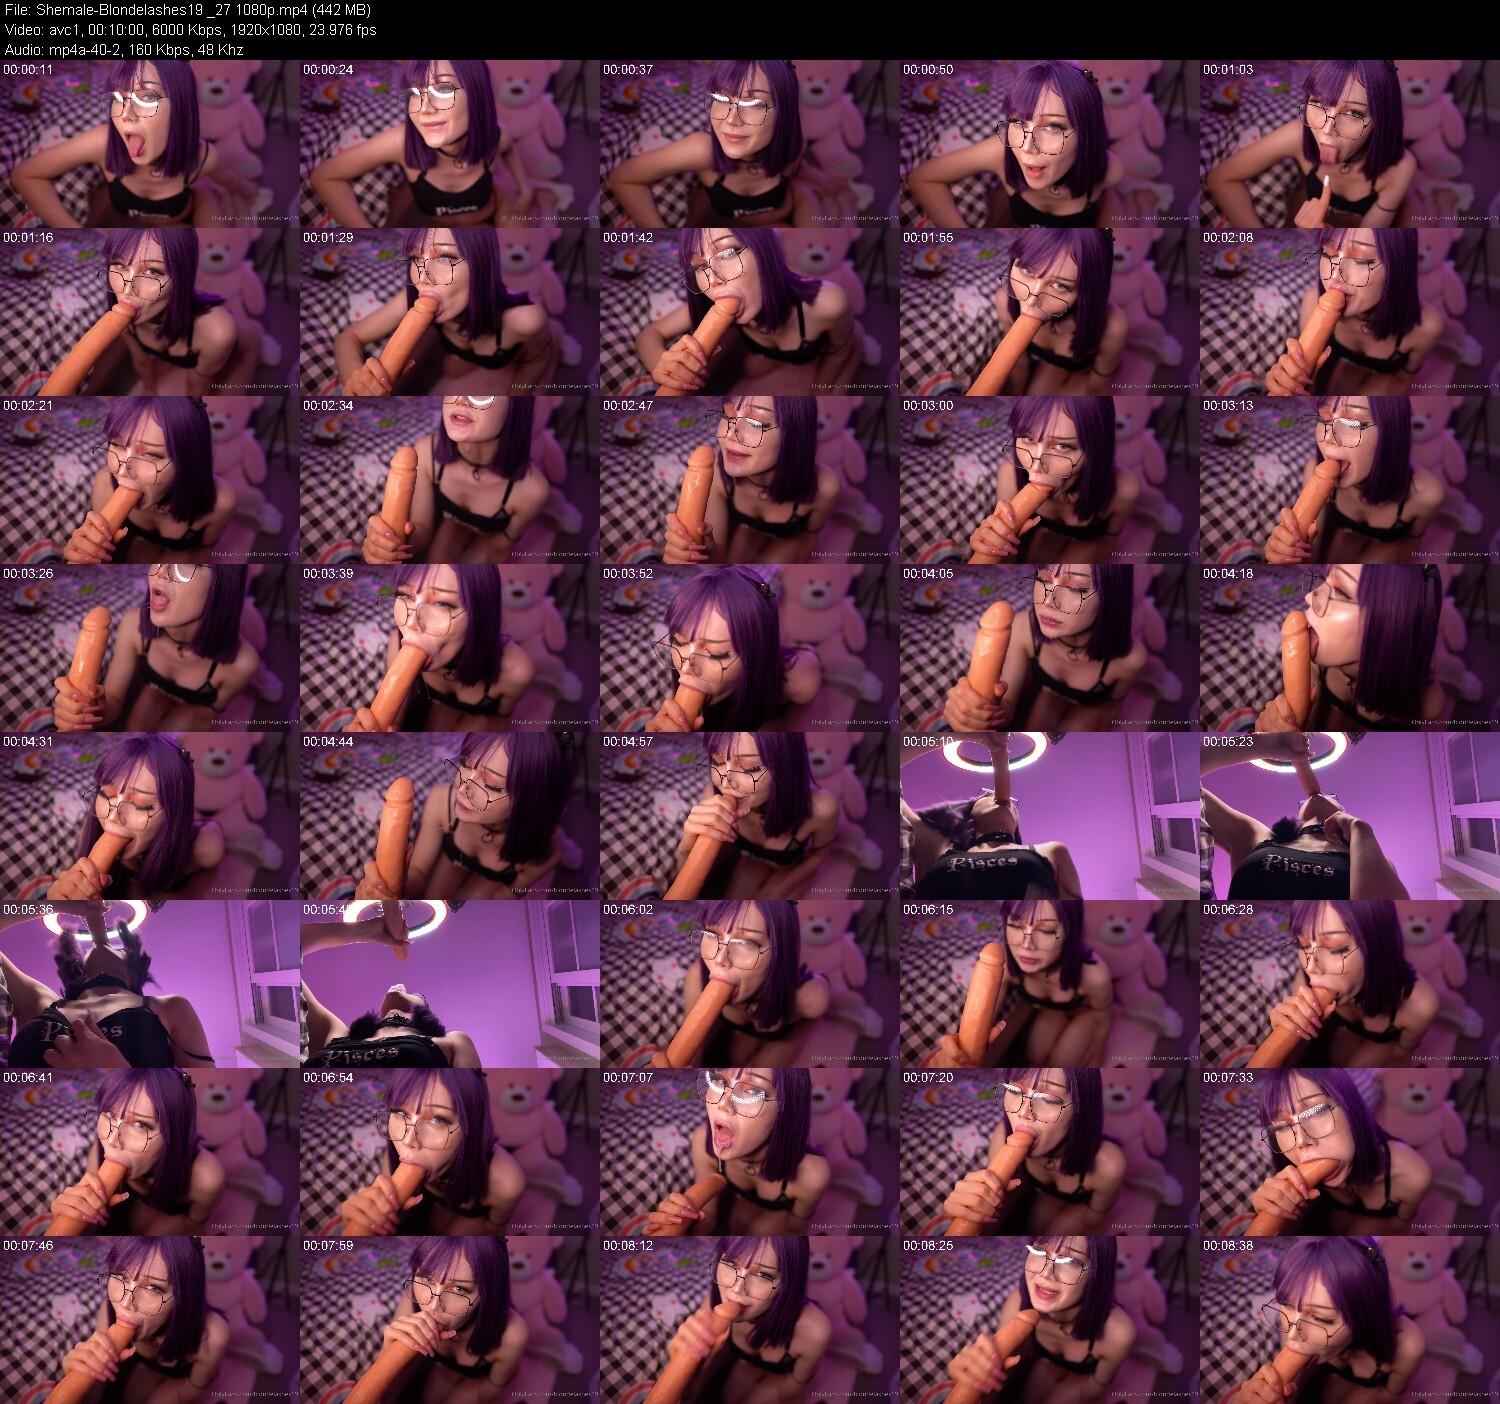Select the thumbnail stamped 00:01:03
The image size is (1500, 1404).
coord(1350,144)
